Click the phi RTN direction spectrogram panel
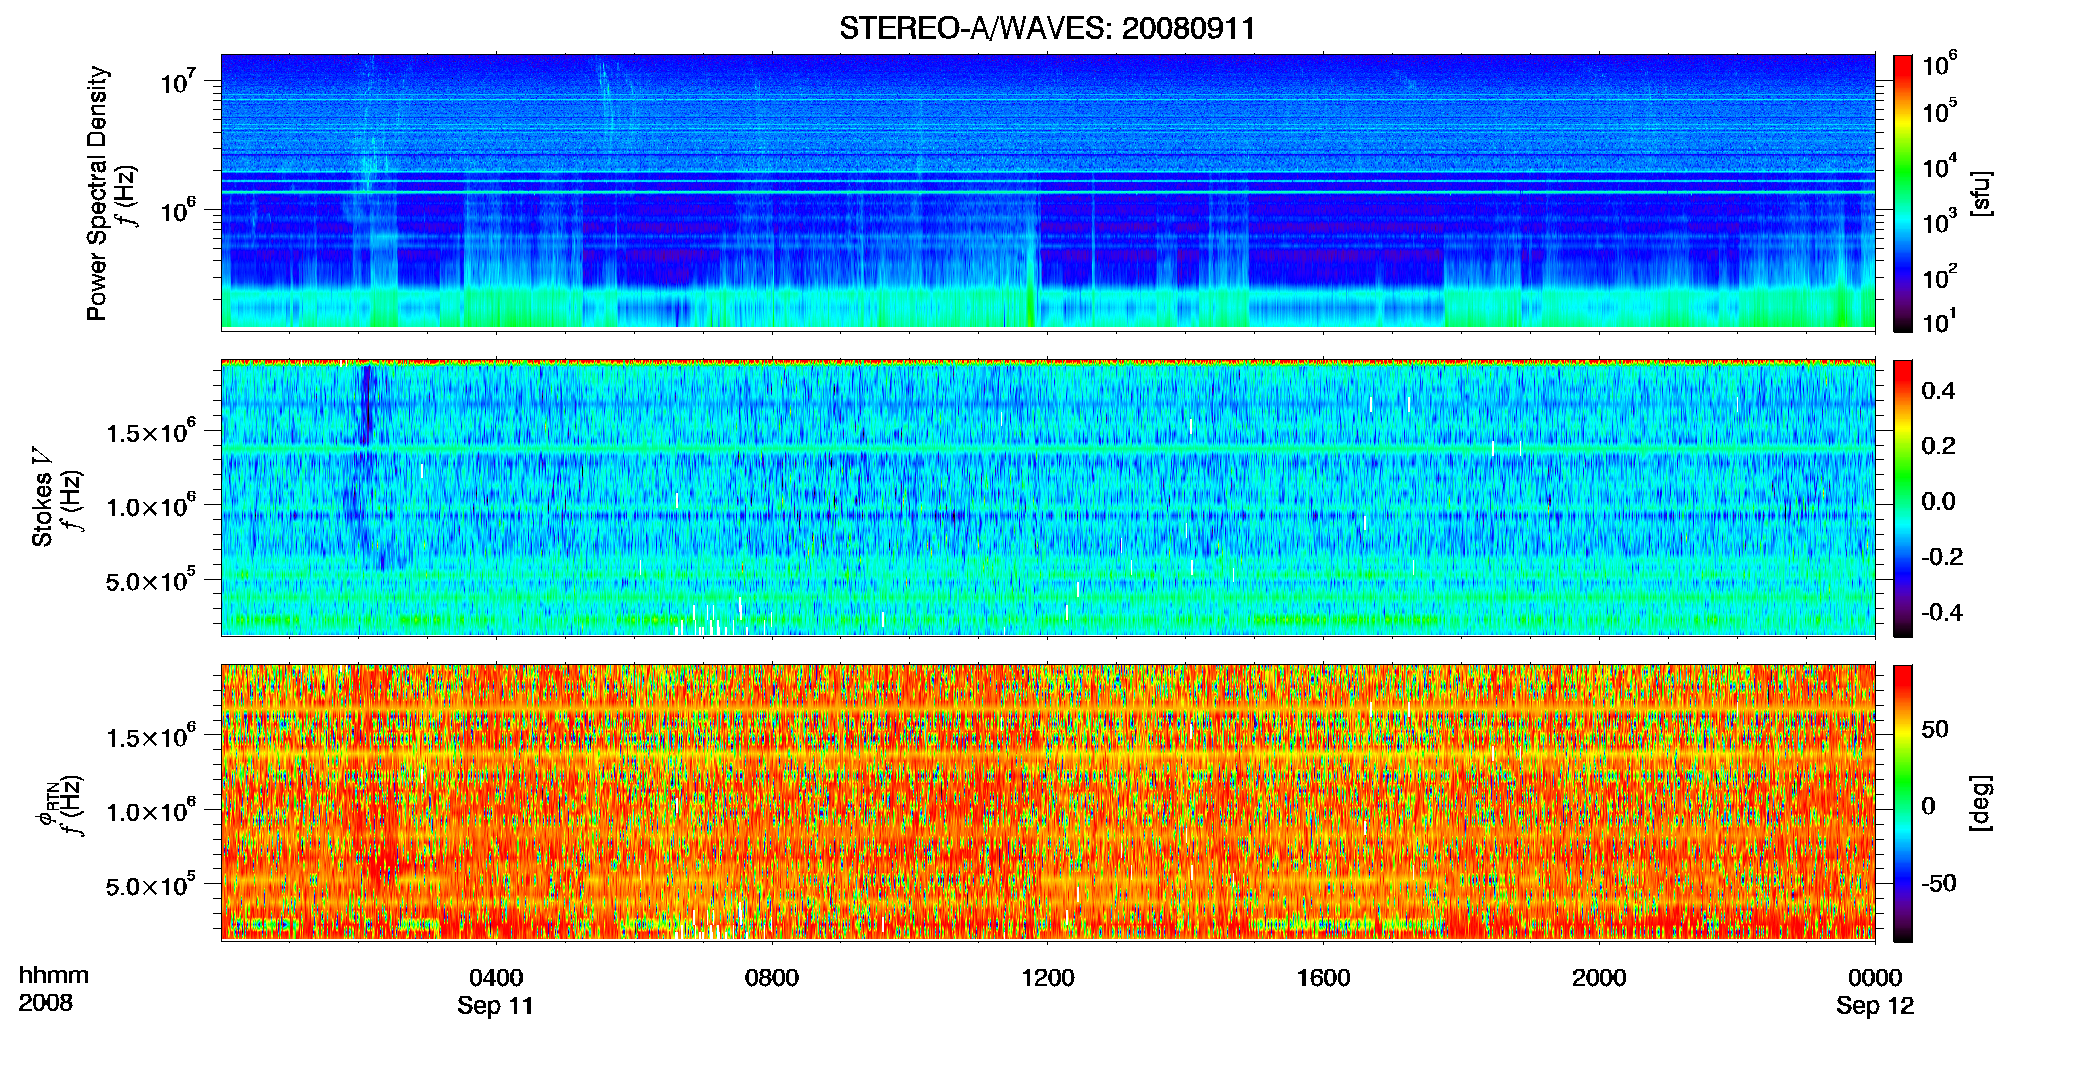 pos(1048,803)
